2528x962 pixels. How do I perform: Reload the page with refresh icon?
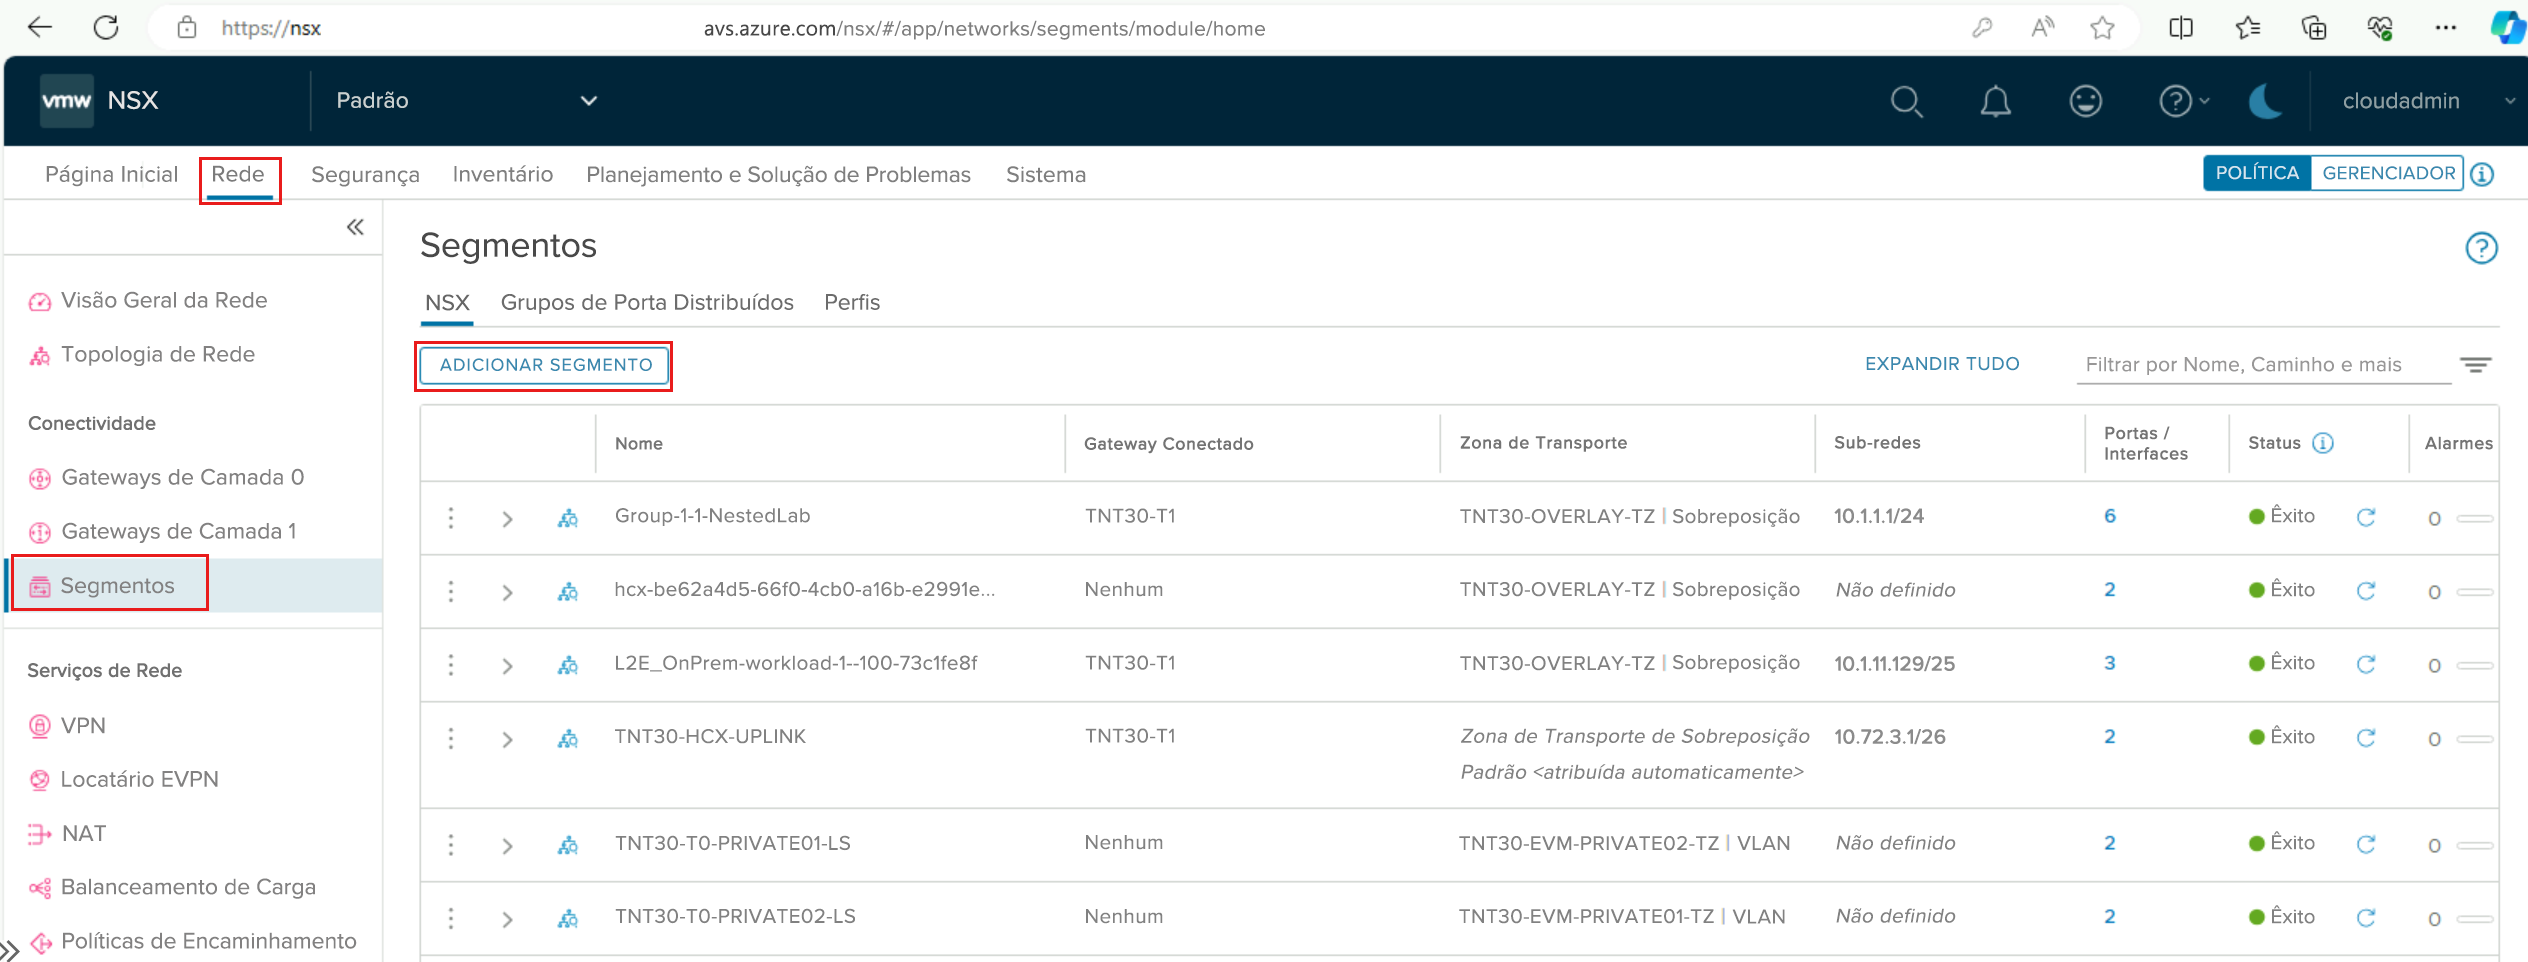click(x=106, y=28)
